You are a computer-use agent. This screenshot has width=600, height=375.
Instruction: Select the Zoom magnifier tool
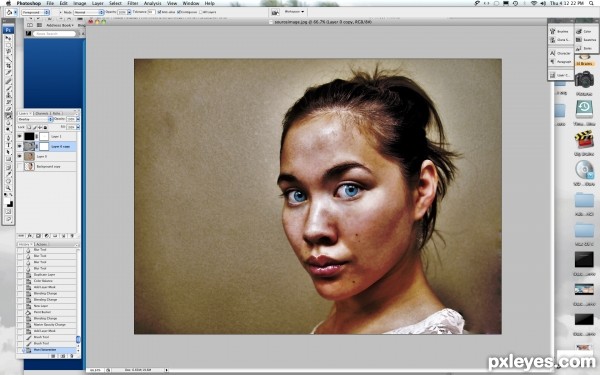[x=8, y=188]
